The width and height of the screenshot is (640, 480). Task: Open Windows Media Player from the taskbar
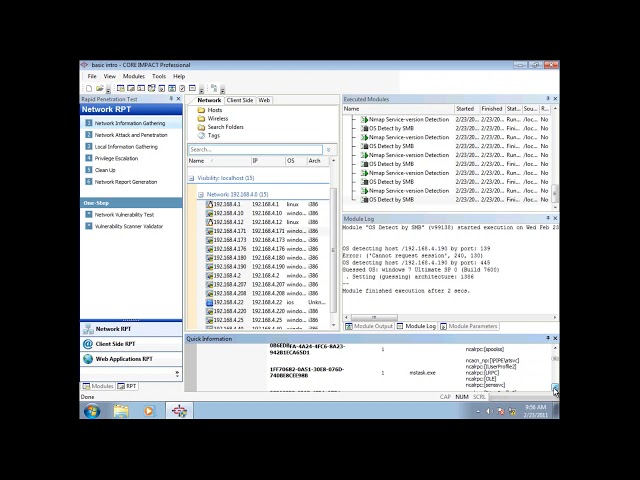[x=149, y=411]
